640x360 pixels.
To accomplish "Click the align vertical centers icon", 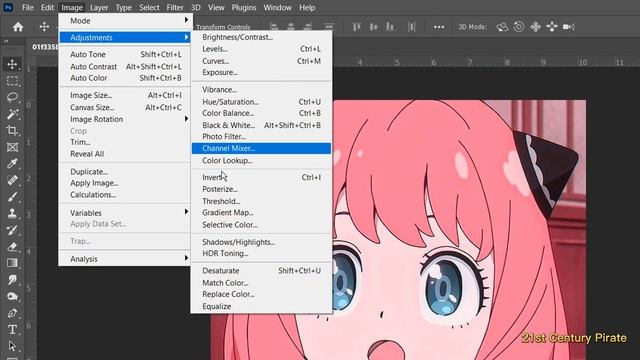I will coord(373,27).
